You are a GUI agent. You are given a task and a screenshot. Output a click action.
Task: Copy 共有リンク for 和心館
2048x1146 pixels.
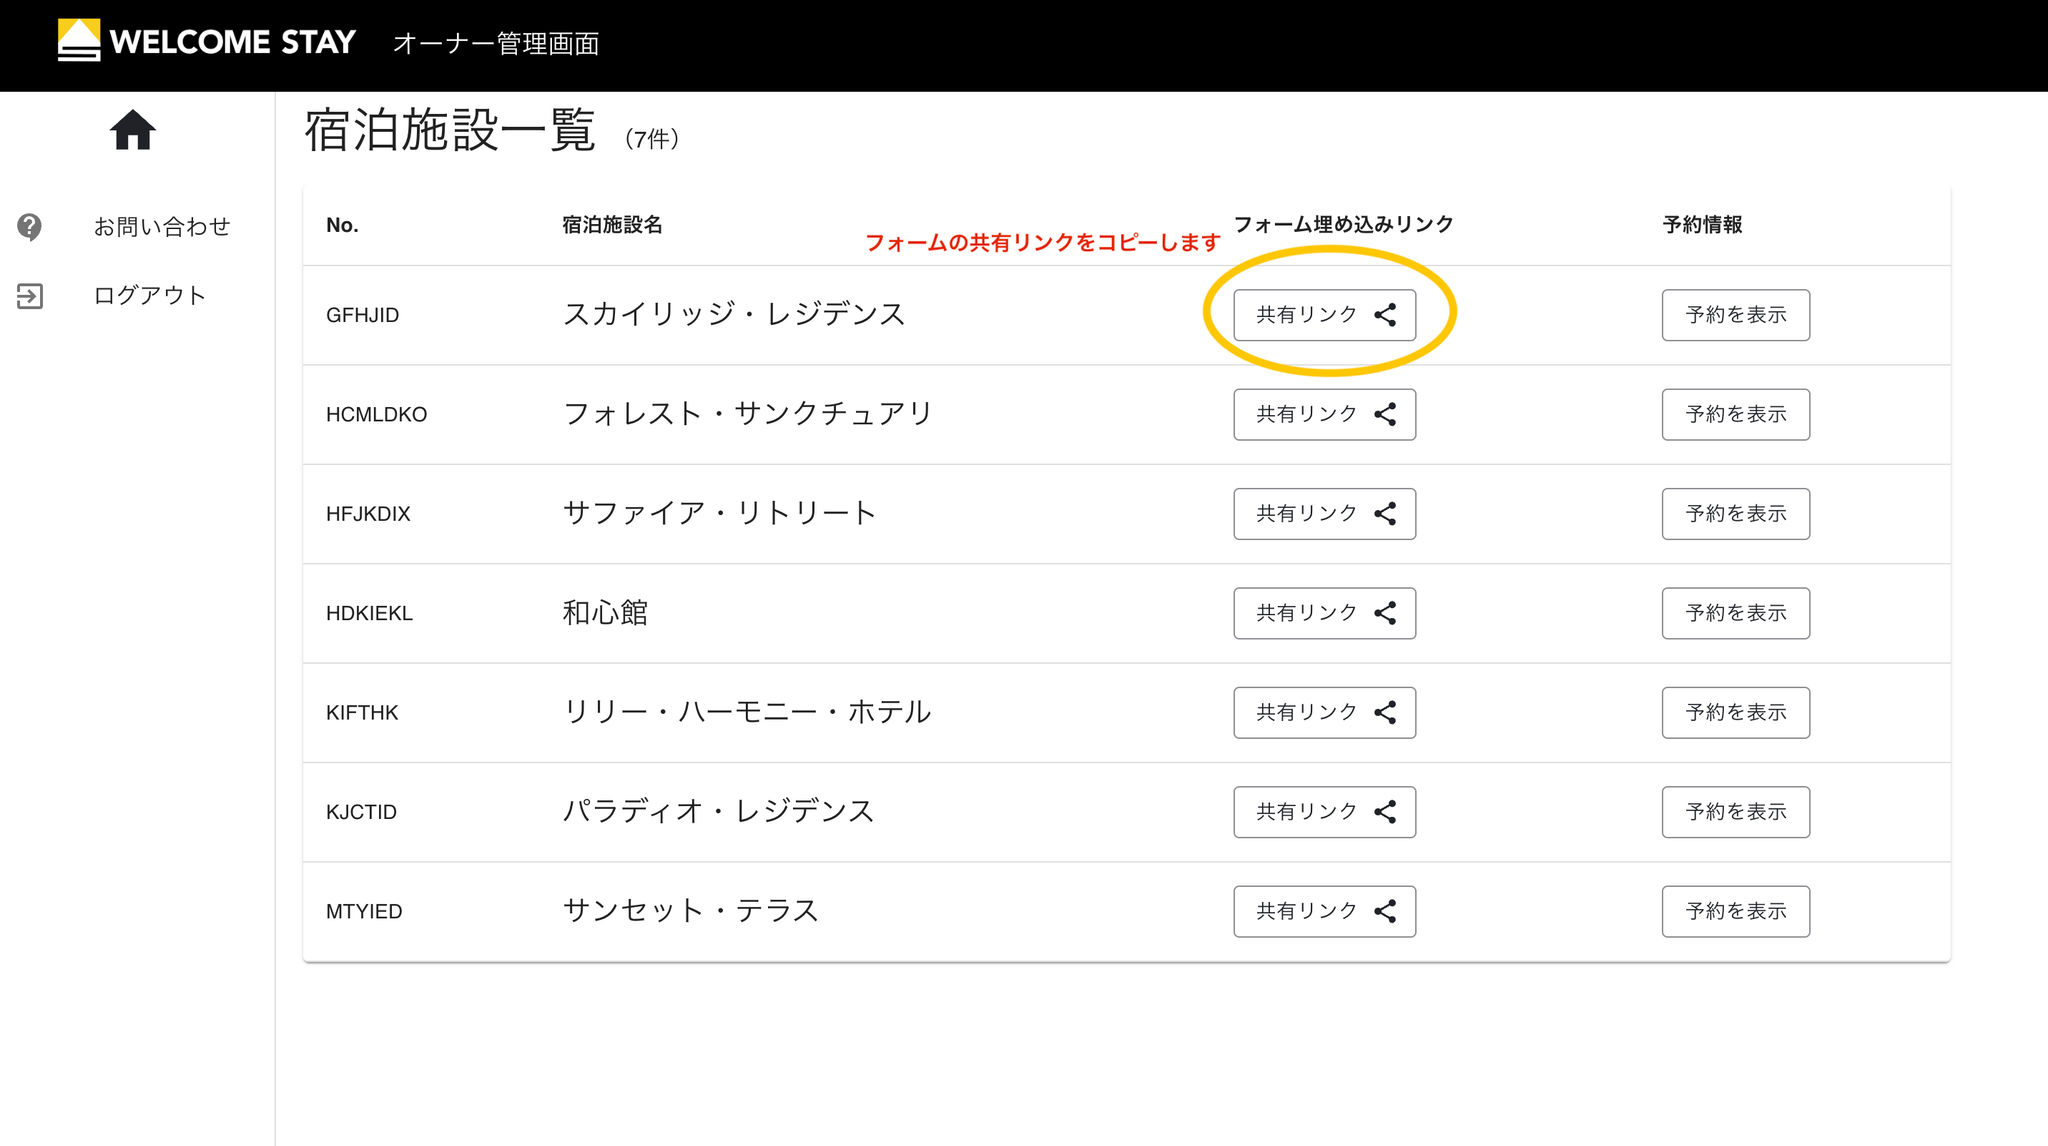click(1324, 613)
